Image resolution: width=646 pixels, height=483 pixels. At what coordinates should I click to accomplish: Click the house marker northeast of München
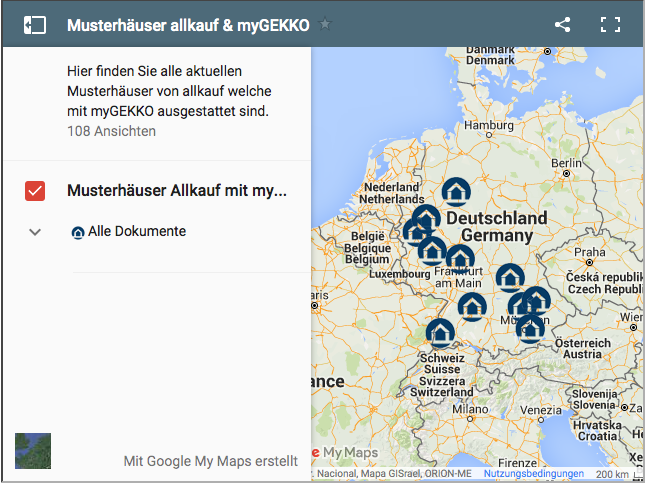point(536,300)
